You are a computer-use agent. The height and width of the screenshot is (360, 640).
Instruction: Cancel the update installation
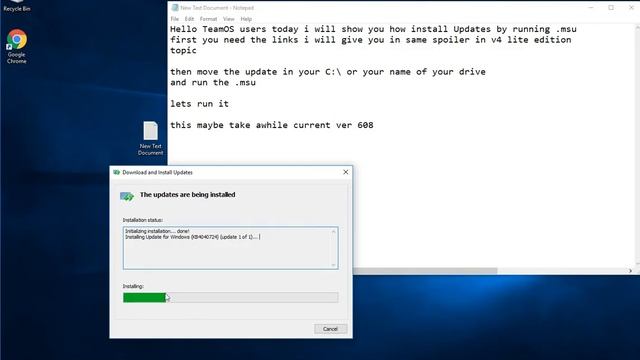pos(330,329)
